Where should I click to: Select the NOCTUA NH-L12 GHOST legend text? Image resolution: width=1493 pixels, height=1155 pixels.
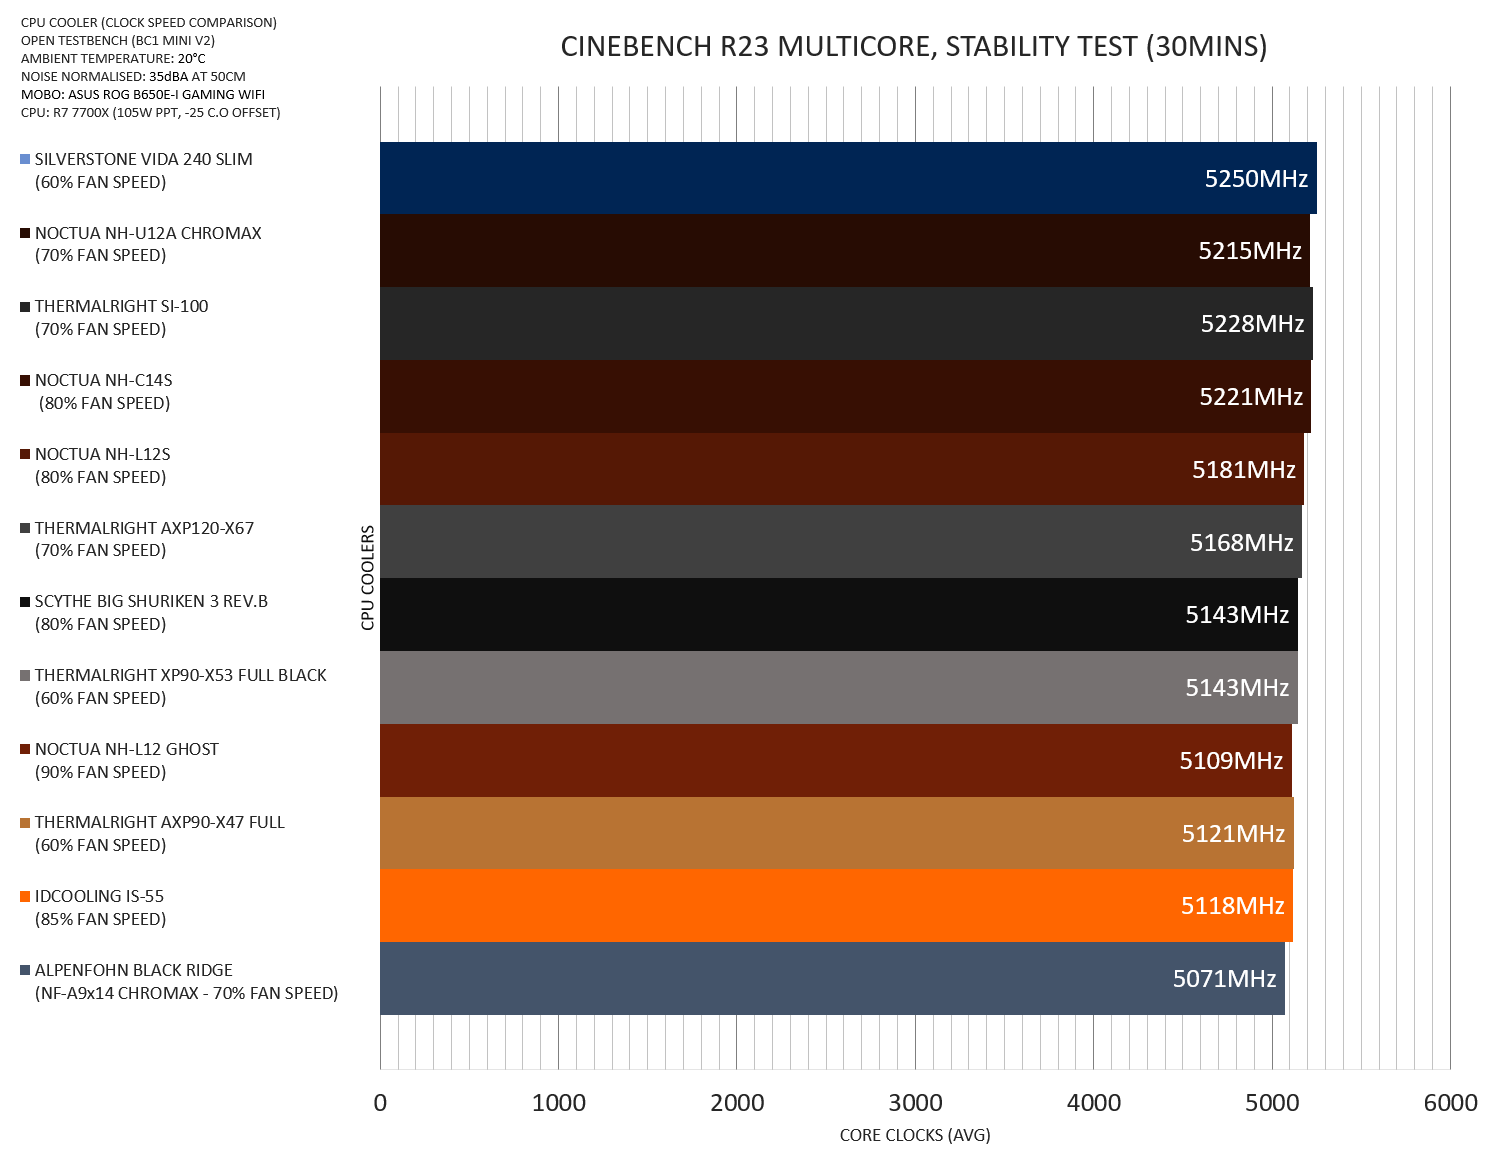pyautogui.click(x=126, y=749)
